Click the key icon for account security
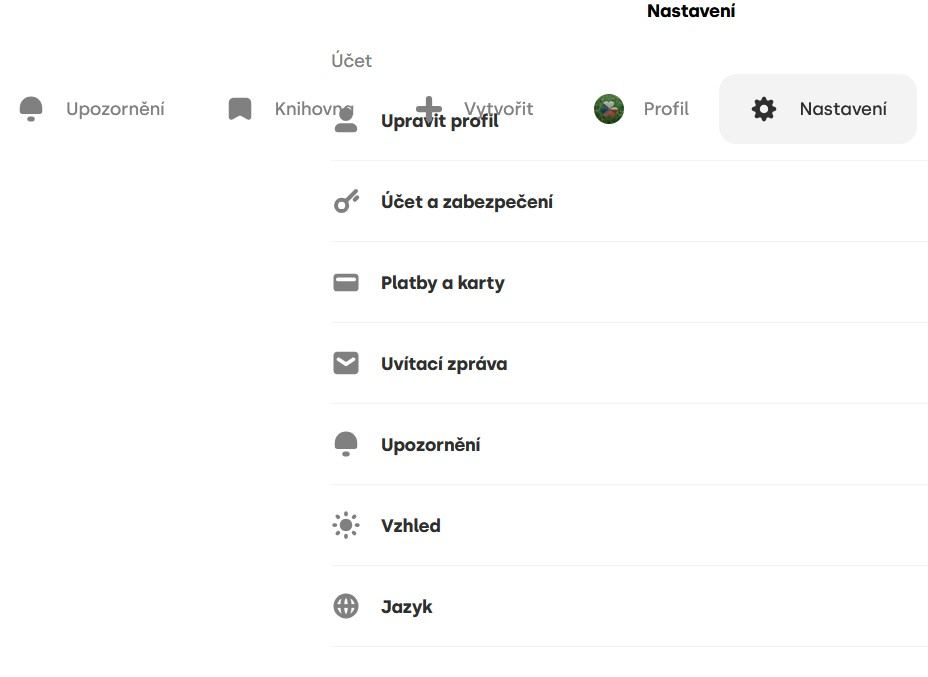 coord(346,202)
